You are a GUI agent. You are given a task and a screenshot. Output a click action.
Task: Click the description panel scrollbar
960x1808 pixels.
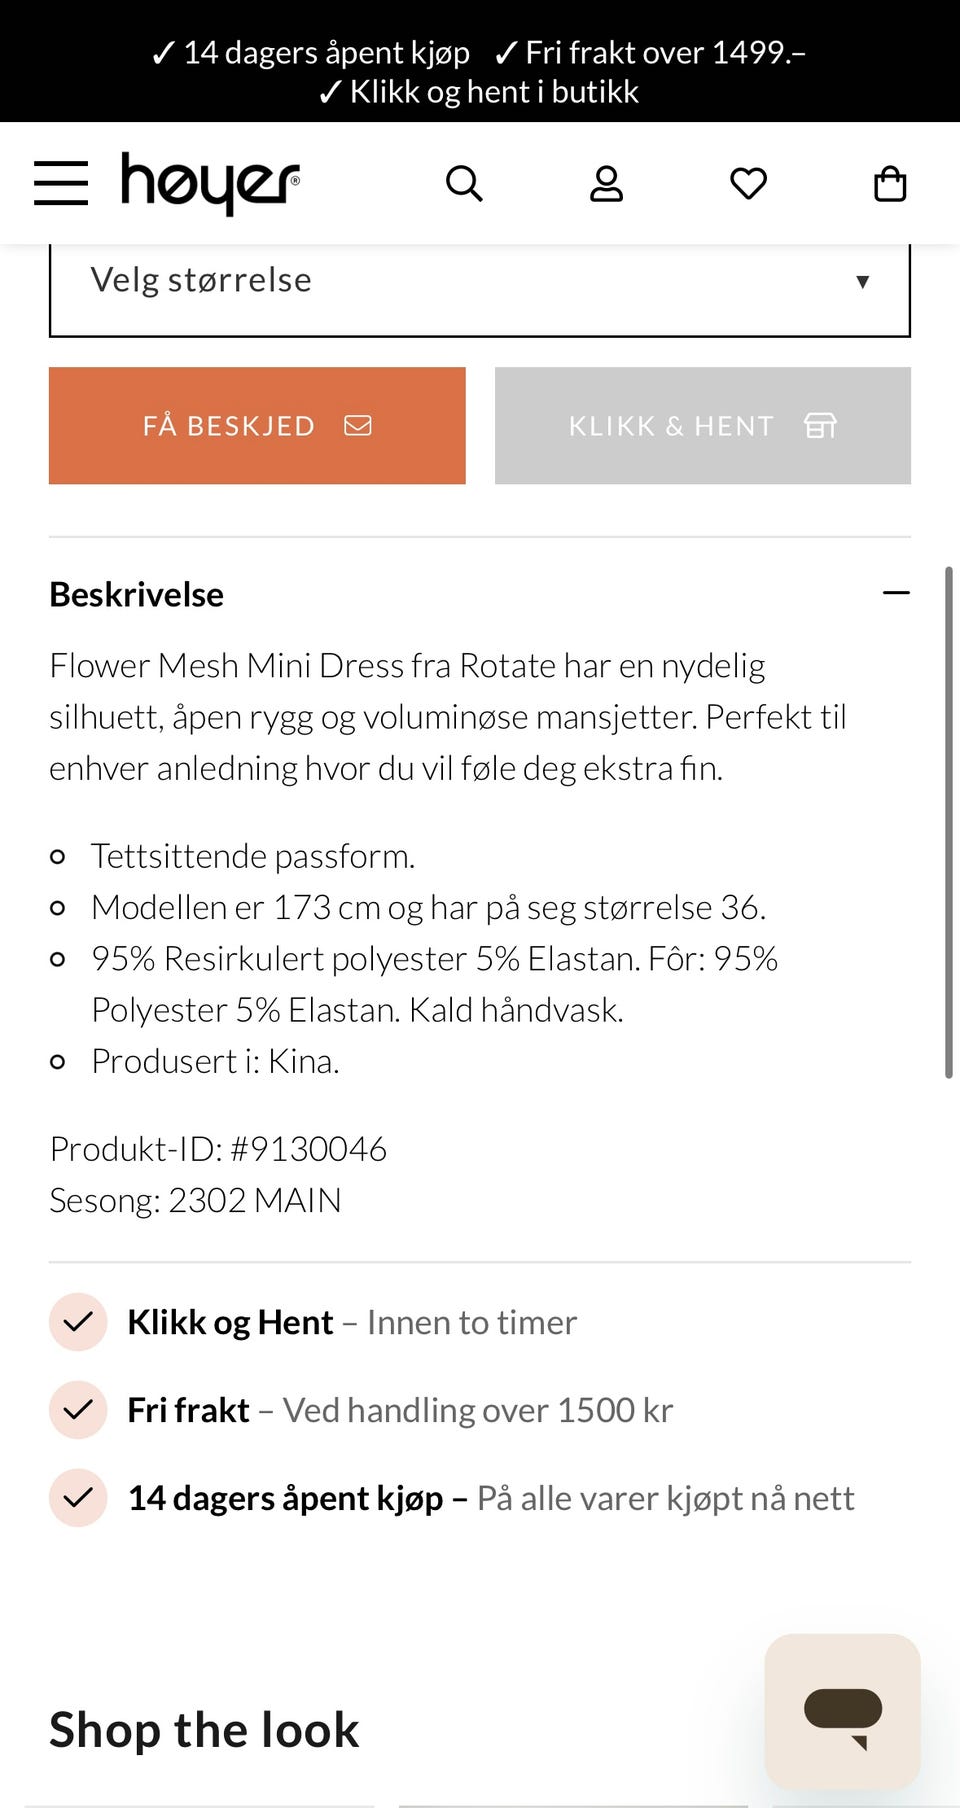[948, 822]
